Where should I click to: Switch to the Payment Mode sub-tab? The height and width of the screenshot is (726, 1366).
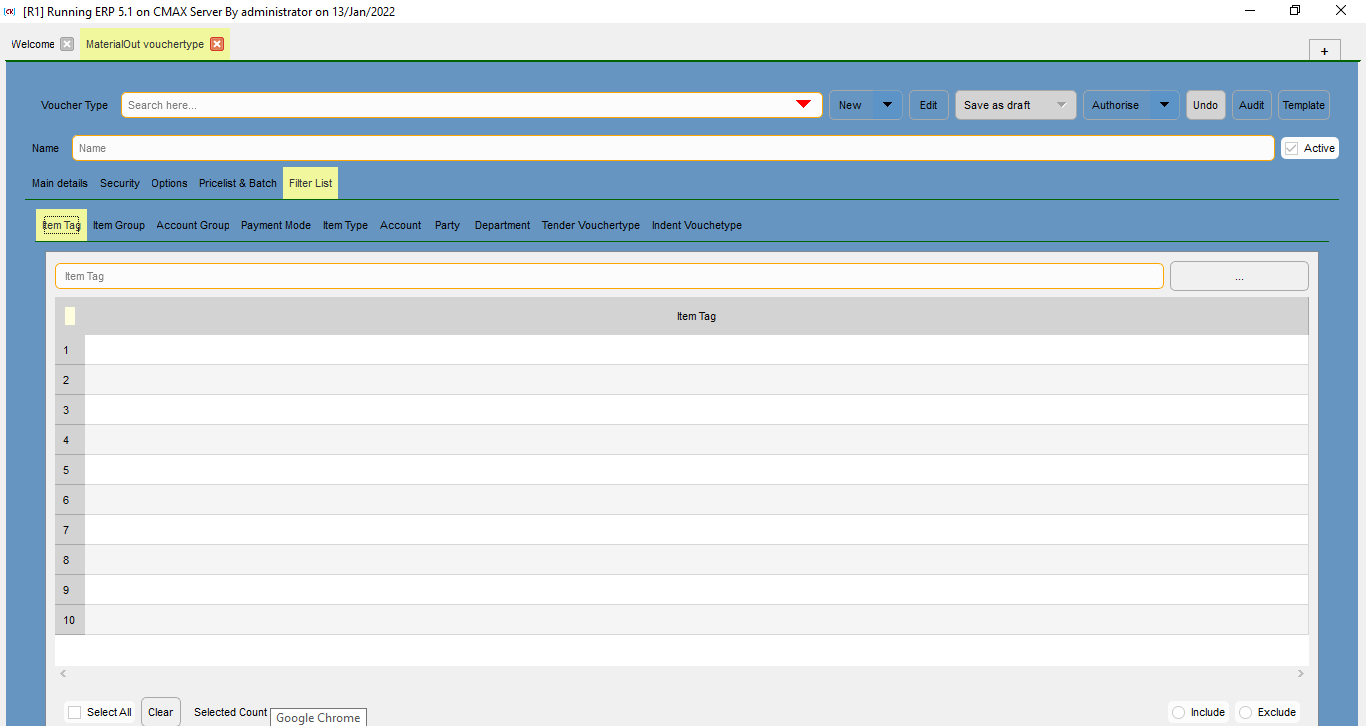(276, 225)
